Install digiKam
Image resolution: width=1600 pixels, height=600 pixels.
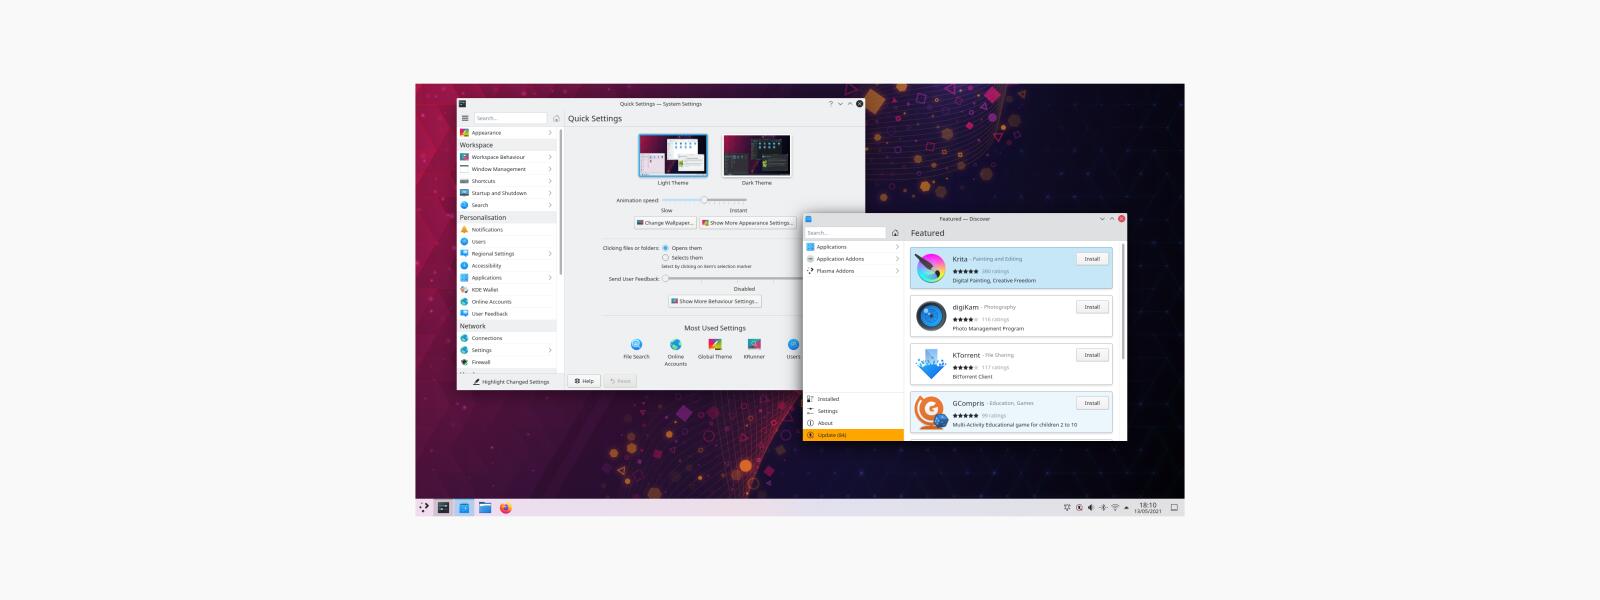[x=1092, y=307]
